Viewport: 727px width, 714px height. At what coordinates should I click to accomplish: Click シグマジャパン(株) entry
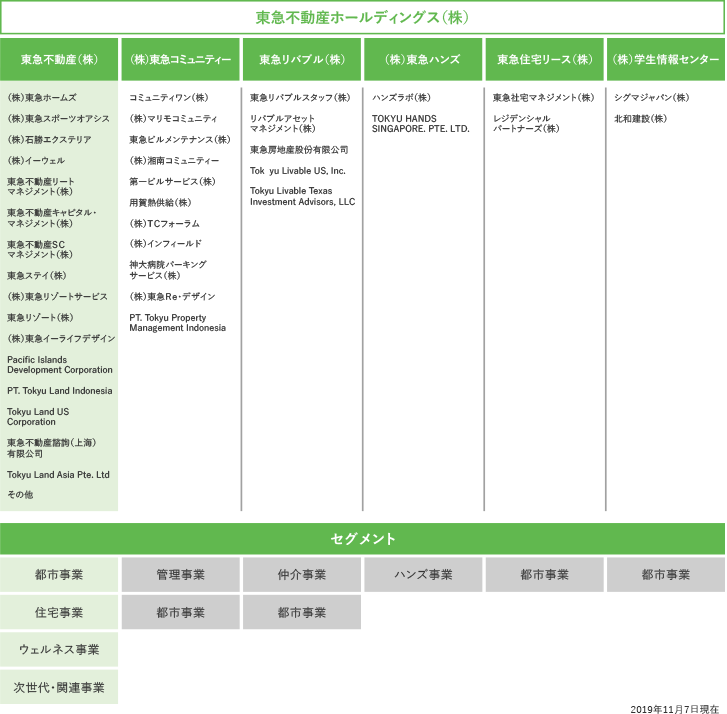click(651, 97)
